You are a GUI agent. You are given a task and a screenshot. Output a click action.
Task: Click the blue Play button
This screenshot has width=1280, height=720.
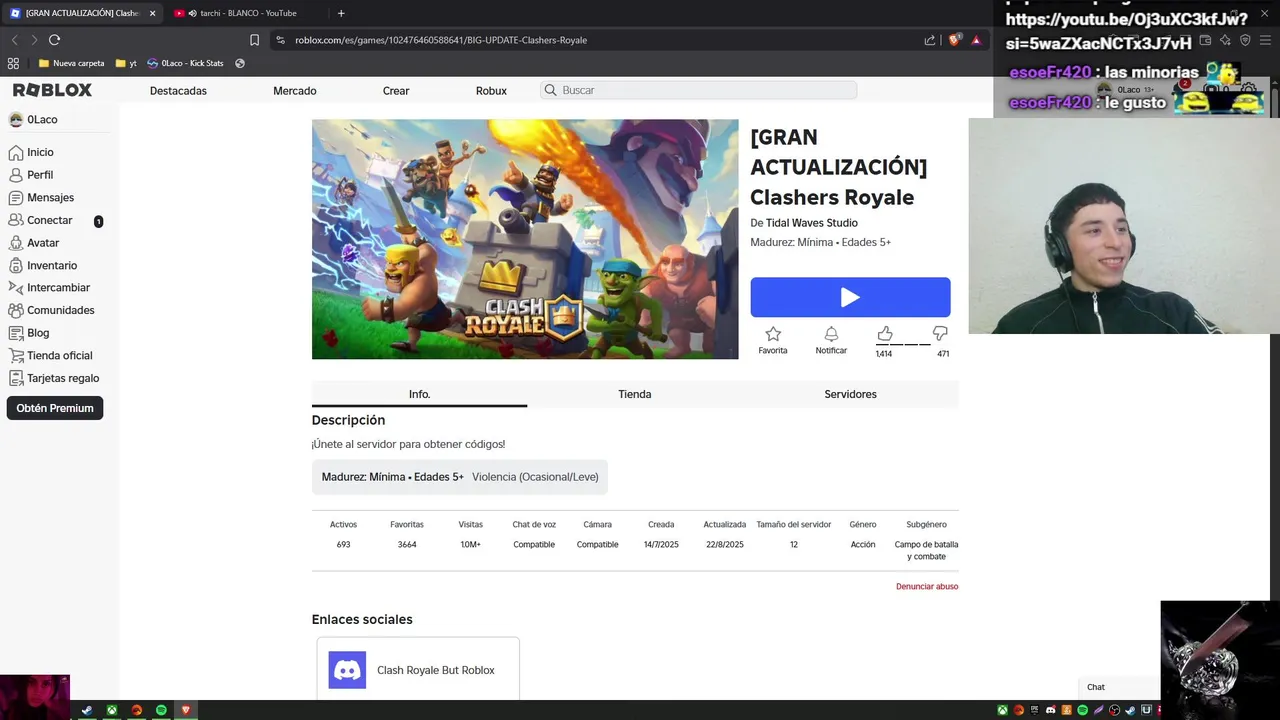pyautogui.click(x=850, y=297)
